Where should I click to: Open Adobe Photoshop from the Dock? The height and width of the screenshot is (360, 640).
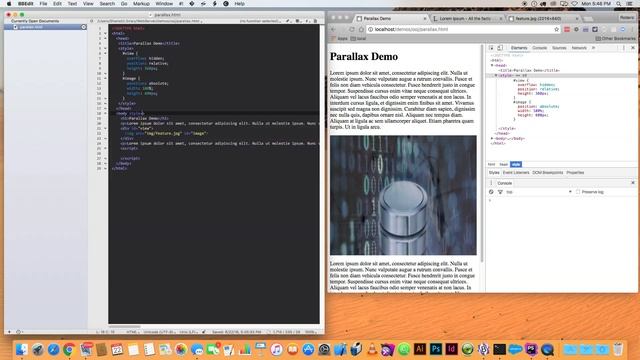coord(436,349)
